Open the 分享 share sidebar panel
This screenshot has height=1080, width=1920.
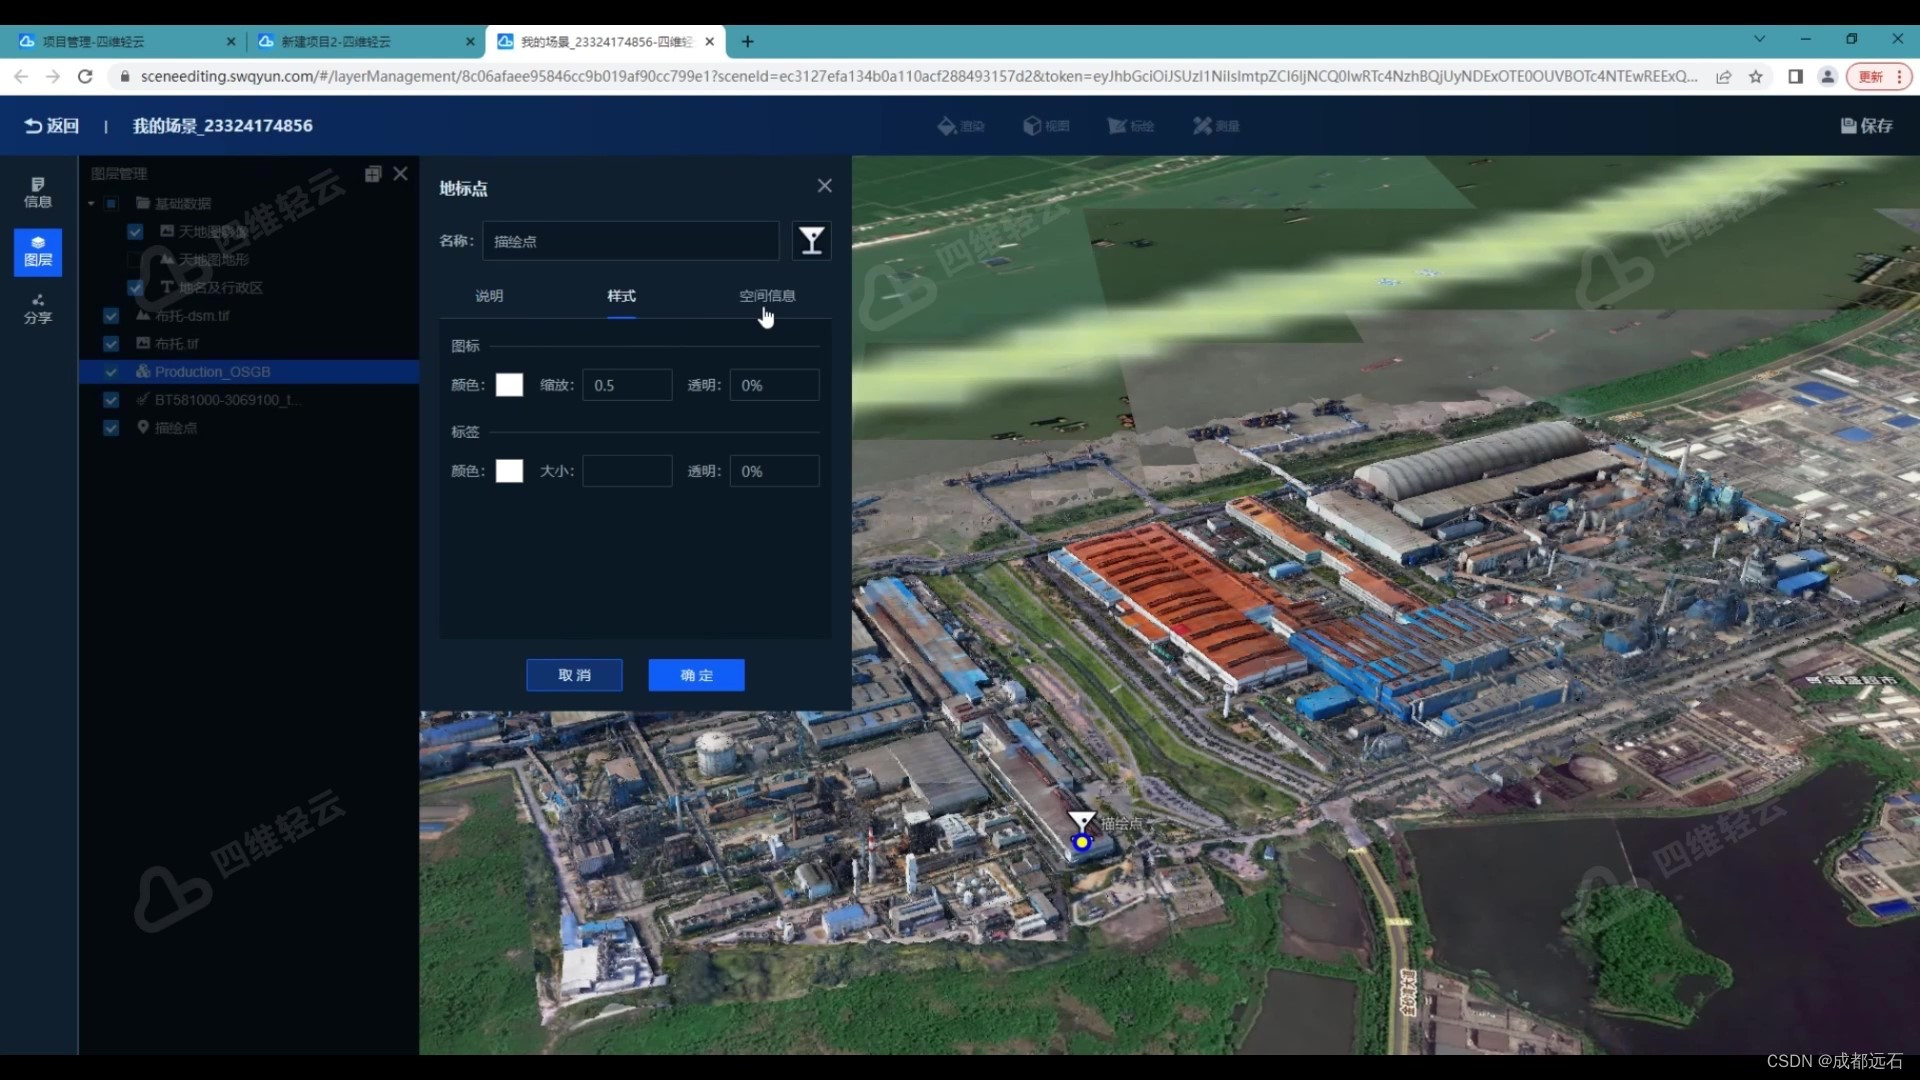coord(38,308)
